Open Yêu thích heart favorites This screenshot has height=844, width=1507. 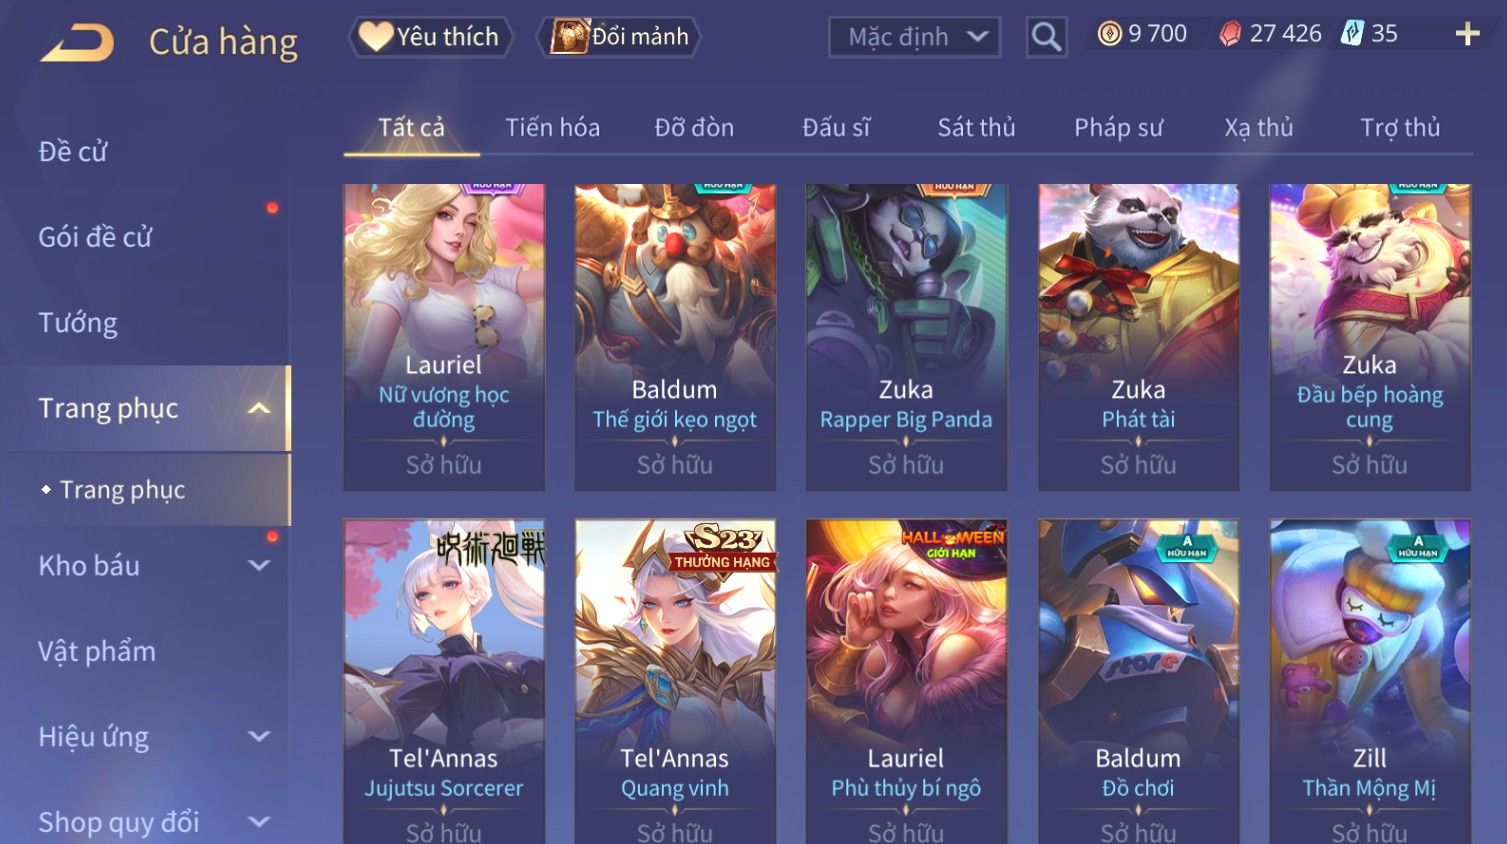coord(430,37)
